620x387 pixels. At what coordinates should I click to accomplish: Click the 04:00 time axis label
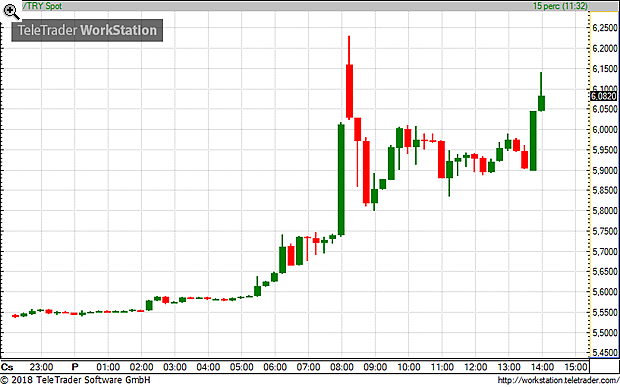click(x=208, y=366)
